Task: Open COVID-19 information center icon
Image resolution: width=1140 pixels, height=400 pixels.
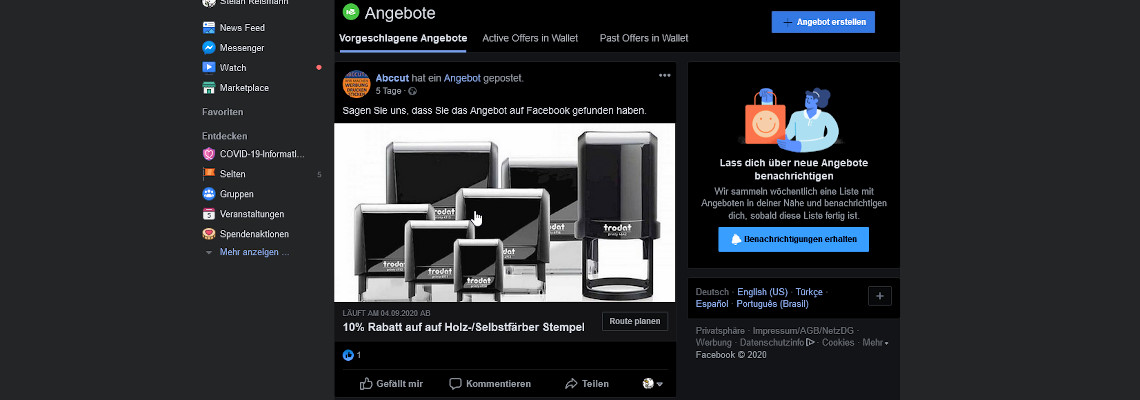Action: pyautogui.click(x=209, y=154)
